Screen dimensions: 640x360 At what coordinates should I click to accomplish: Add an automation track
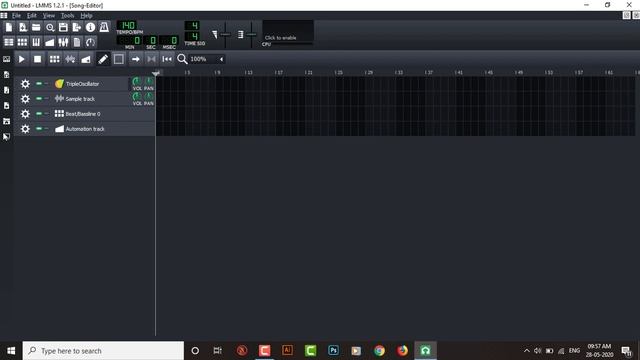point(86,59)
